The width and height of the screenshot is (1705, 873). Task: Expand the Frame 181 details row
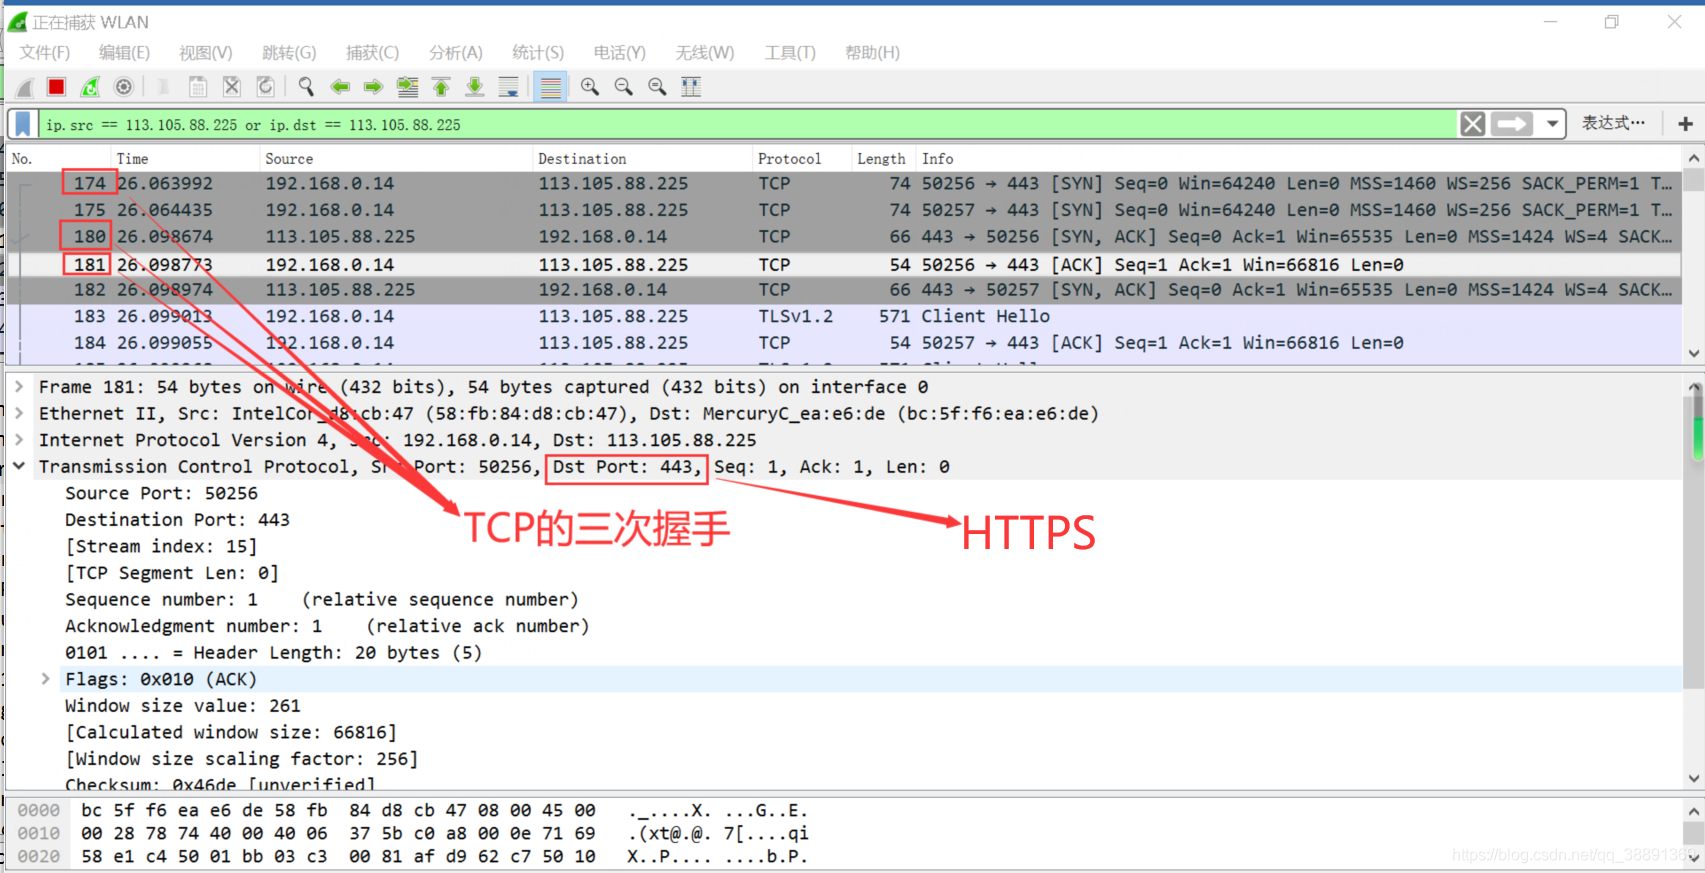pos(19,386)
